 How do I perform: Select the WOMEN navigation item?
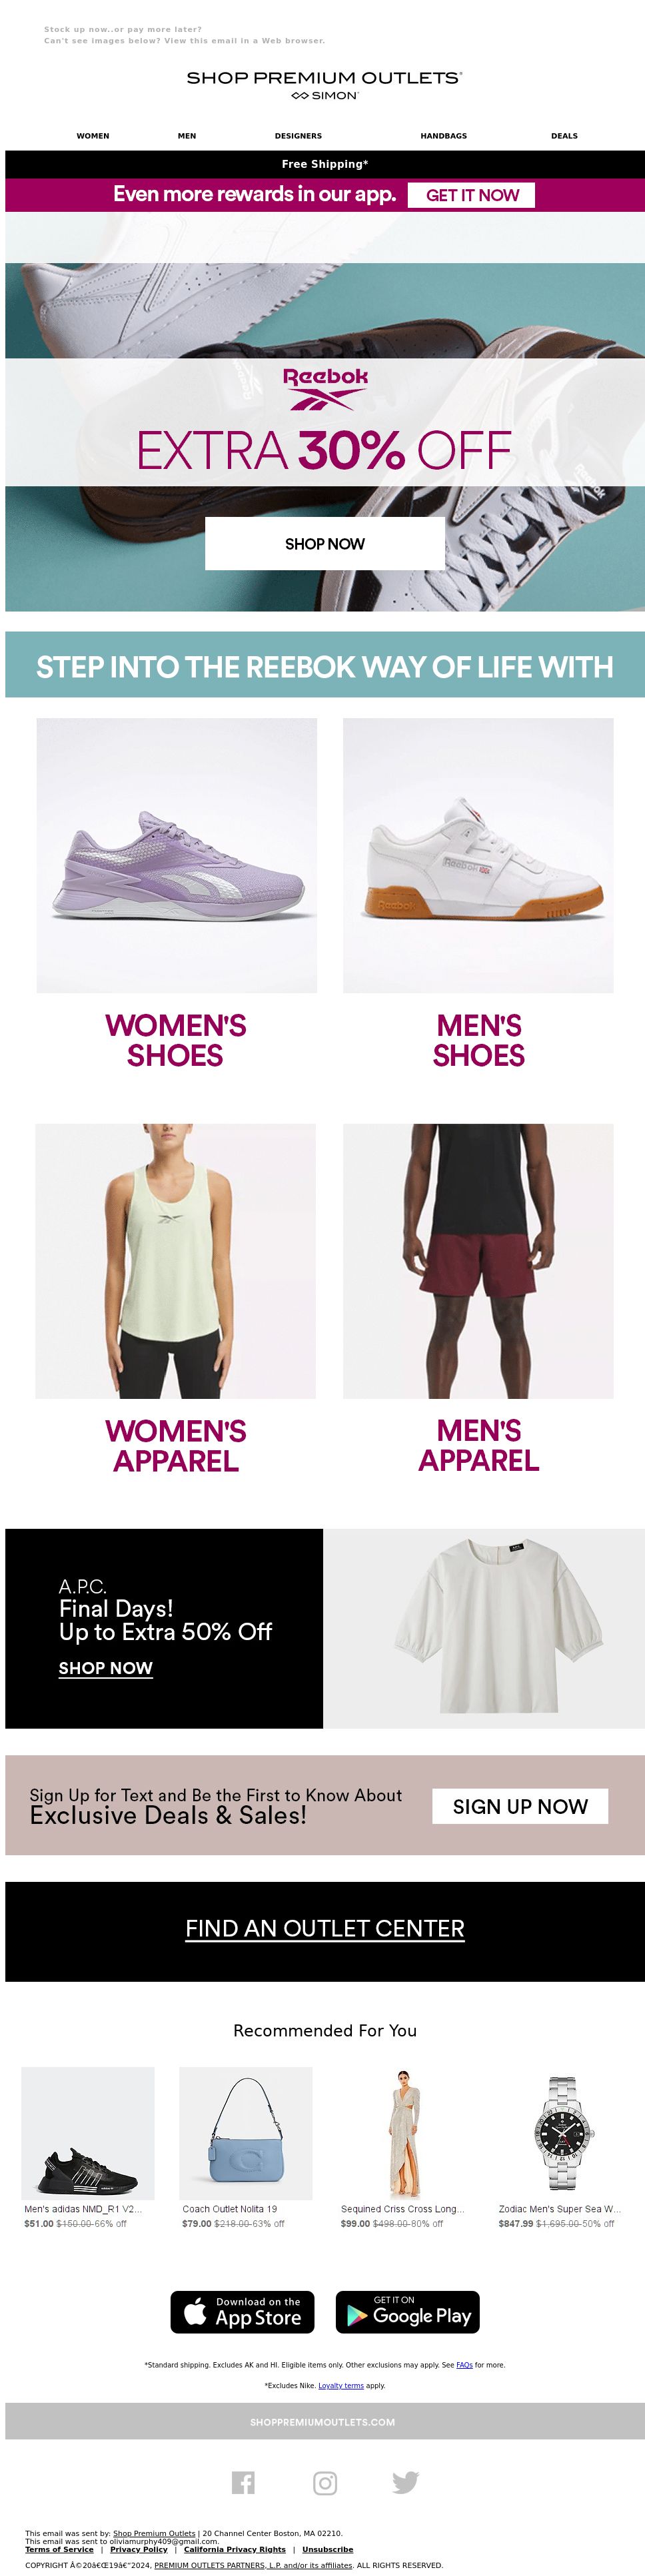click(93, 136)
